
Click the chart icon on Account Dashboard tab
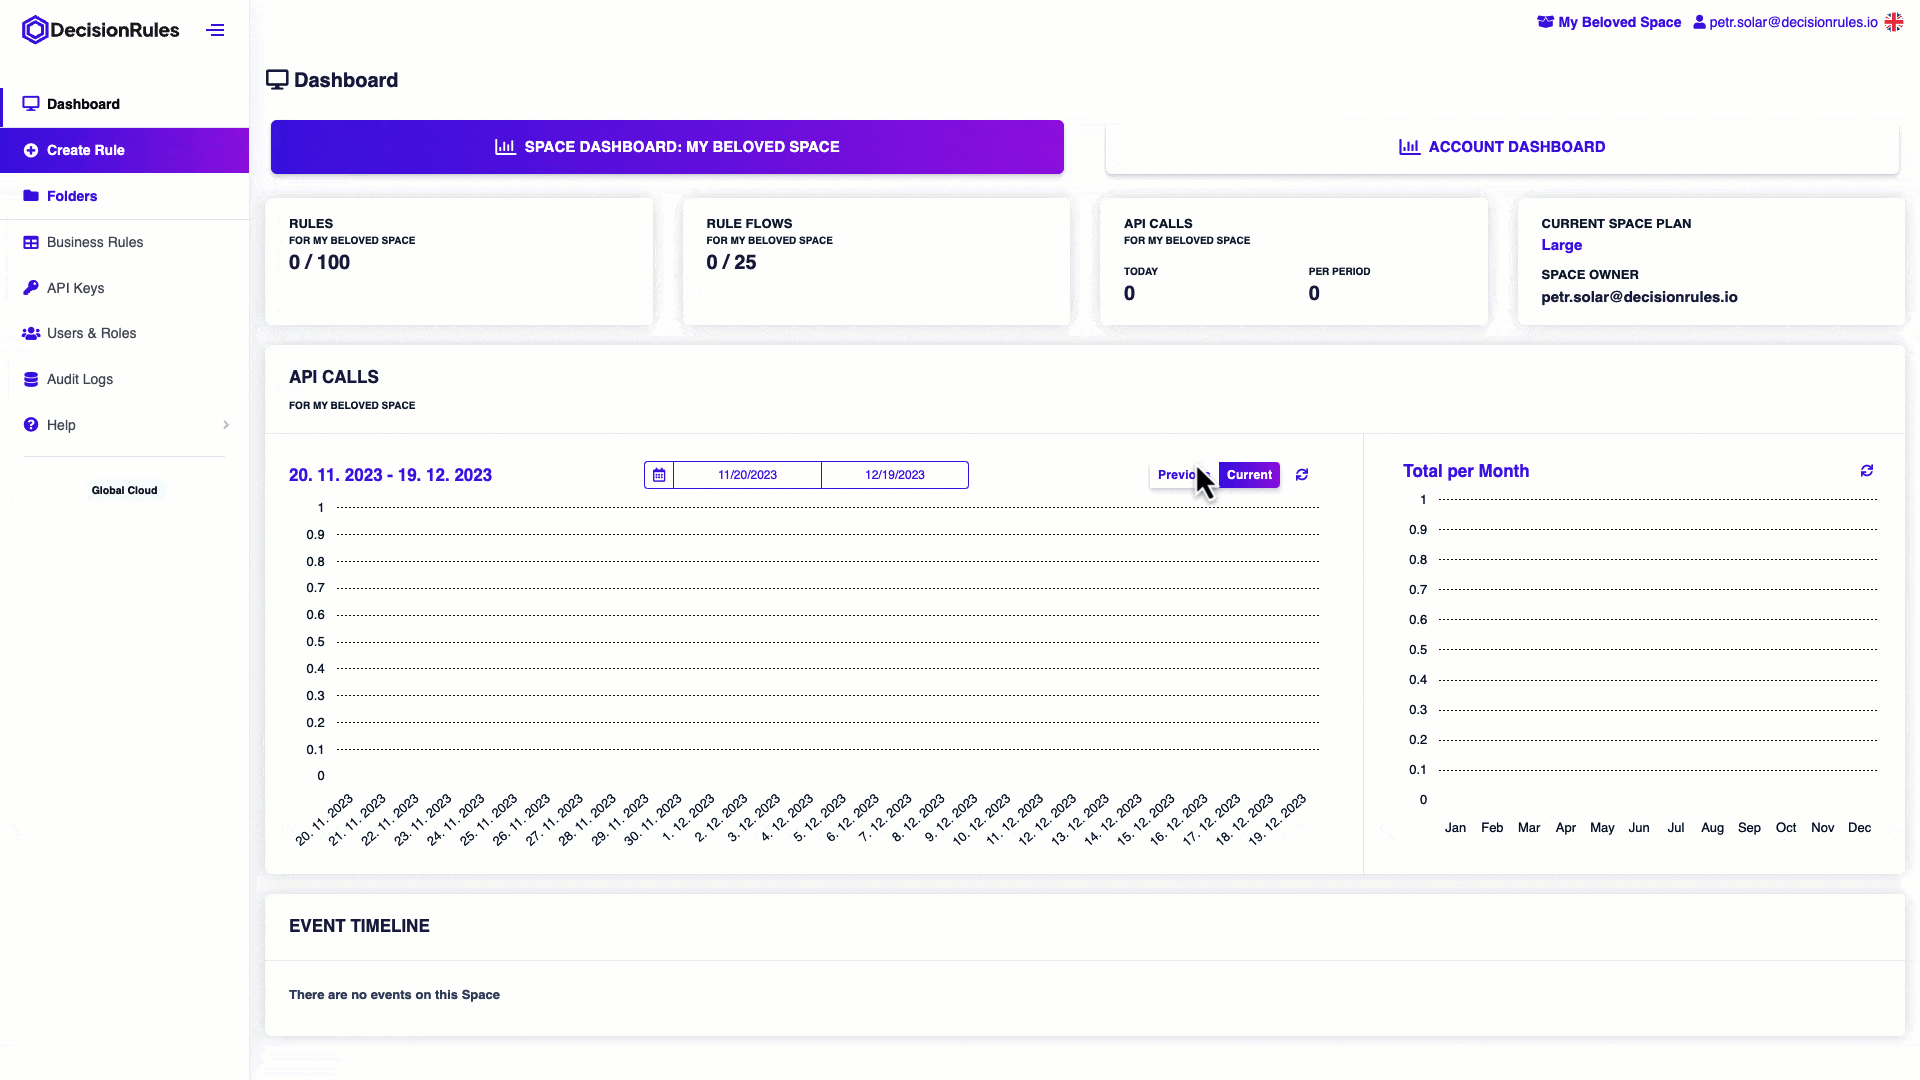pyautogui.click(x=1409, y=147)
